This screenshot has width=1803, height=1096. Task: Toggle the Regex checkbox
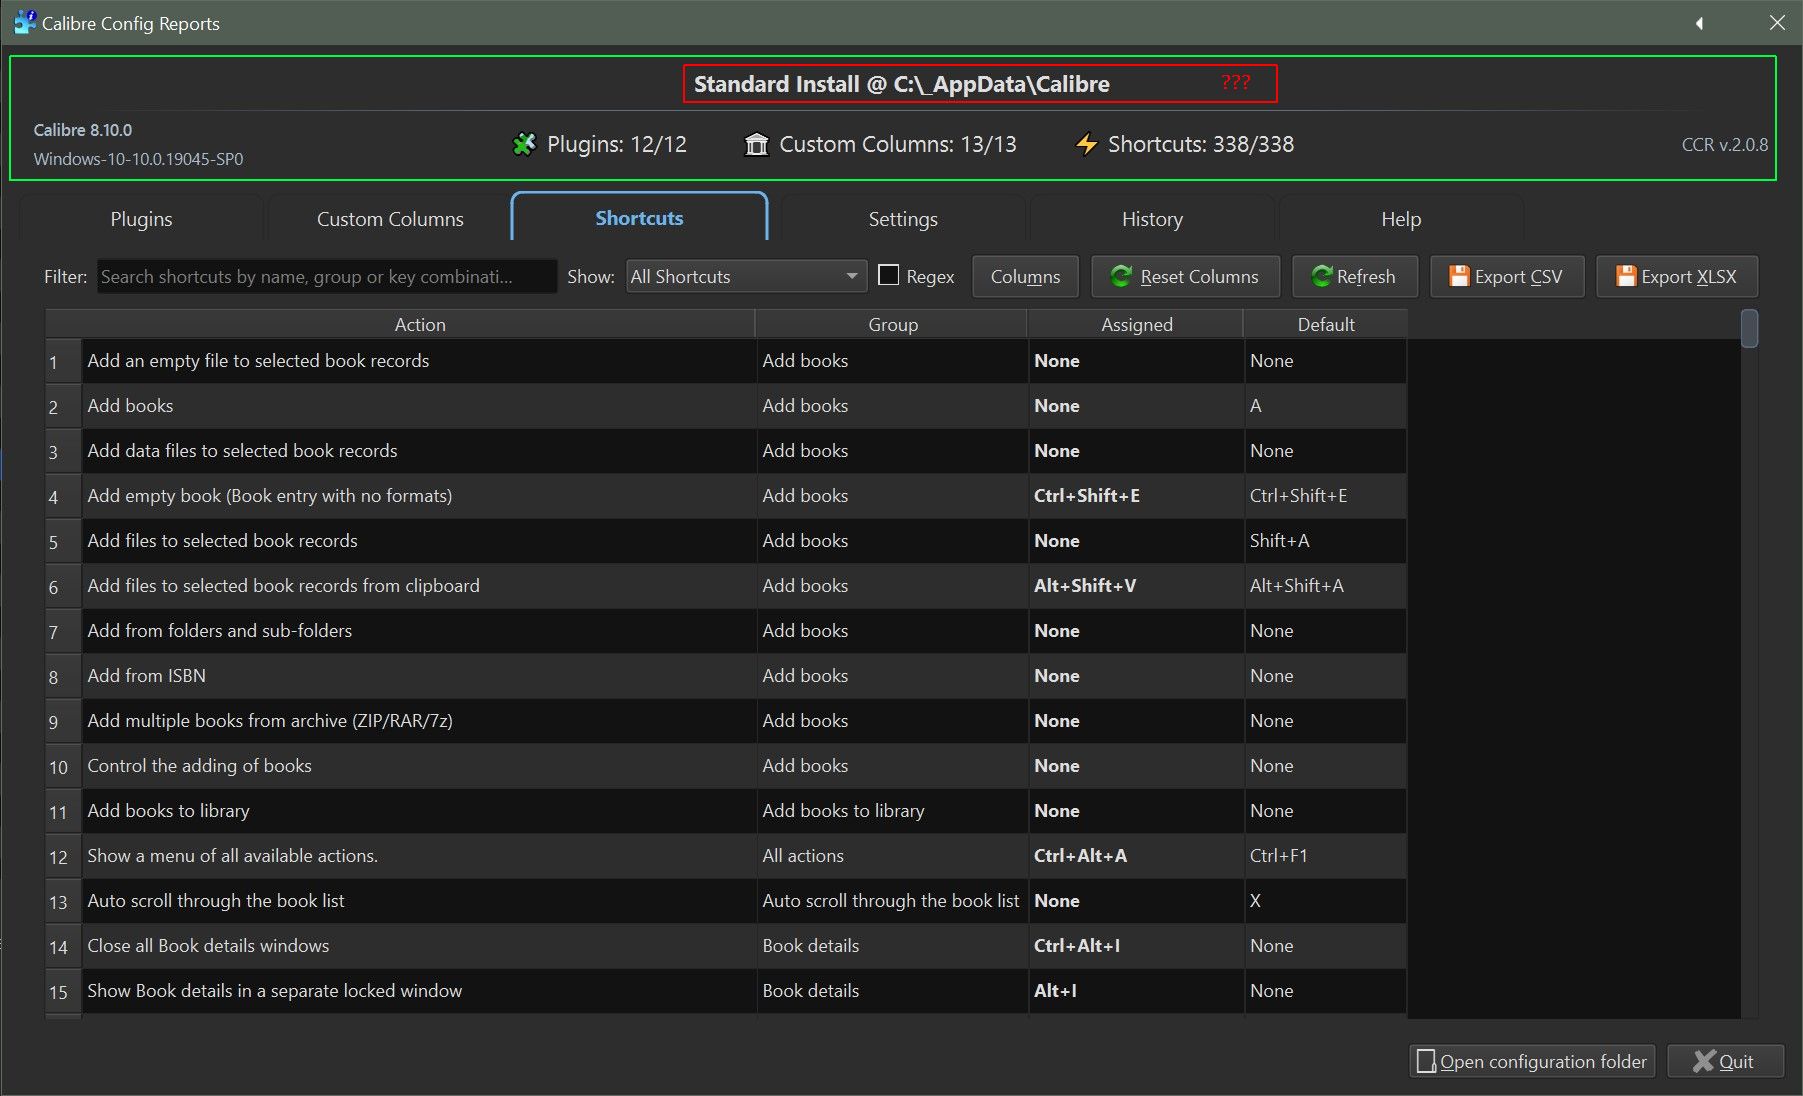click(888, 275)
